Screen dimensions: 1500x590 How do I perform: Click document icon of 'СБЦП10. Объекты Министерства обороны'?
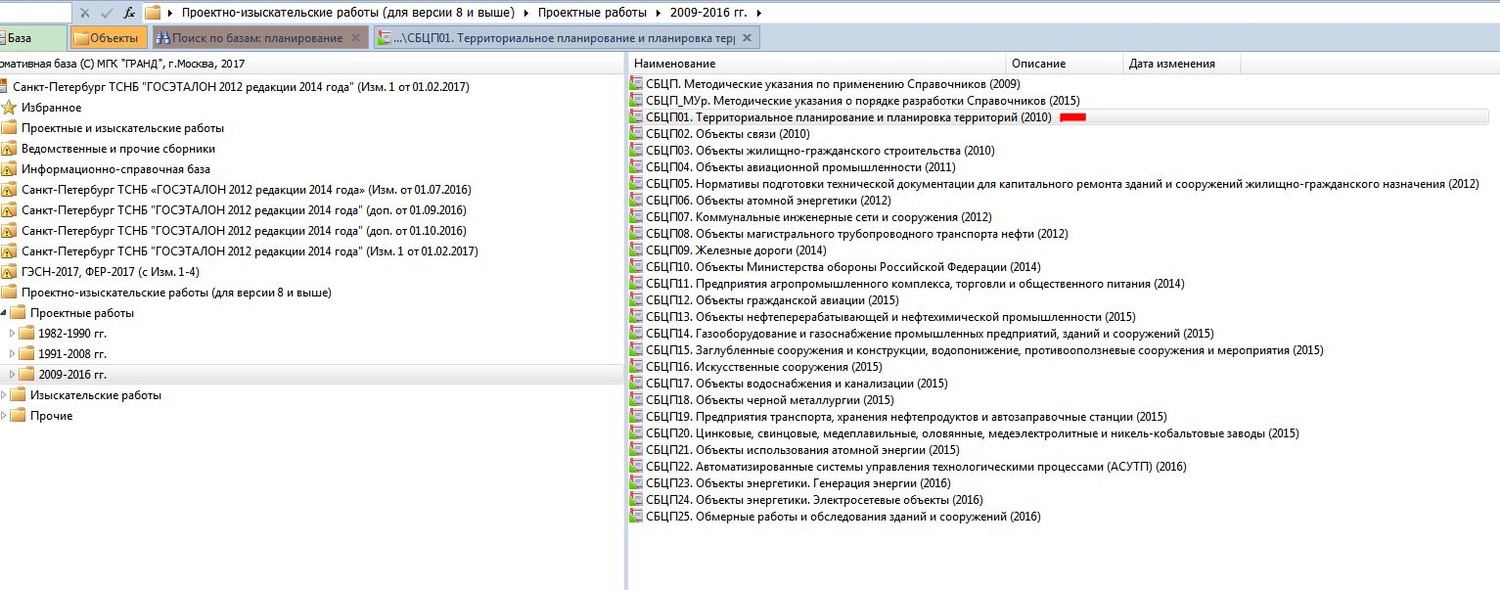[x=636, y=267]
